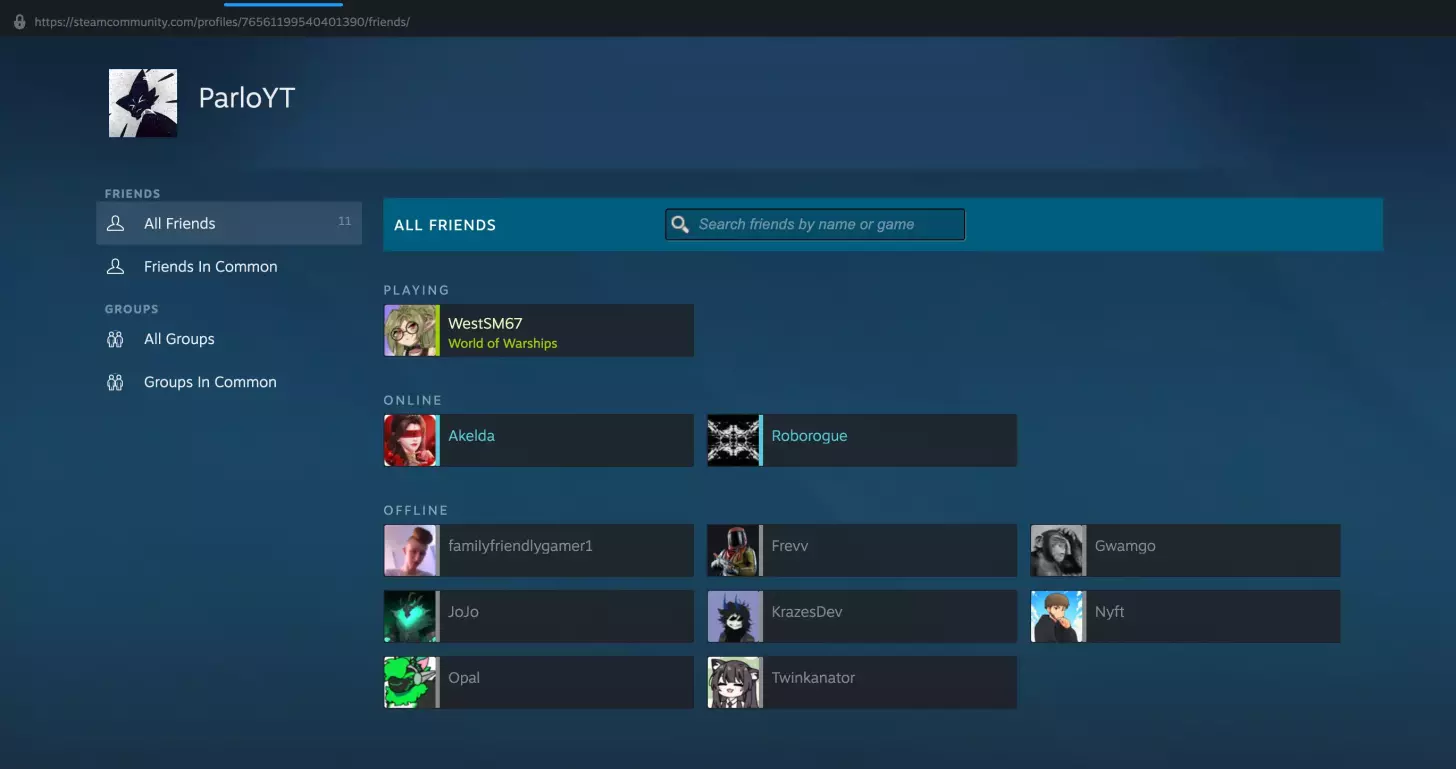This screenshot has height=769, width=1456.
Task: Open familyfriendlygamer1's profile name
Action: 520,546
